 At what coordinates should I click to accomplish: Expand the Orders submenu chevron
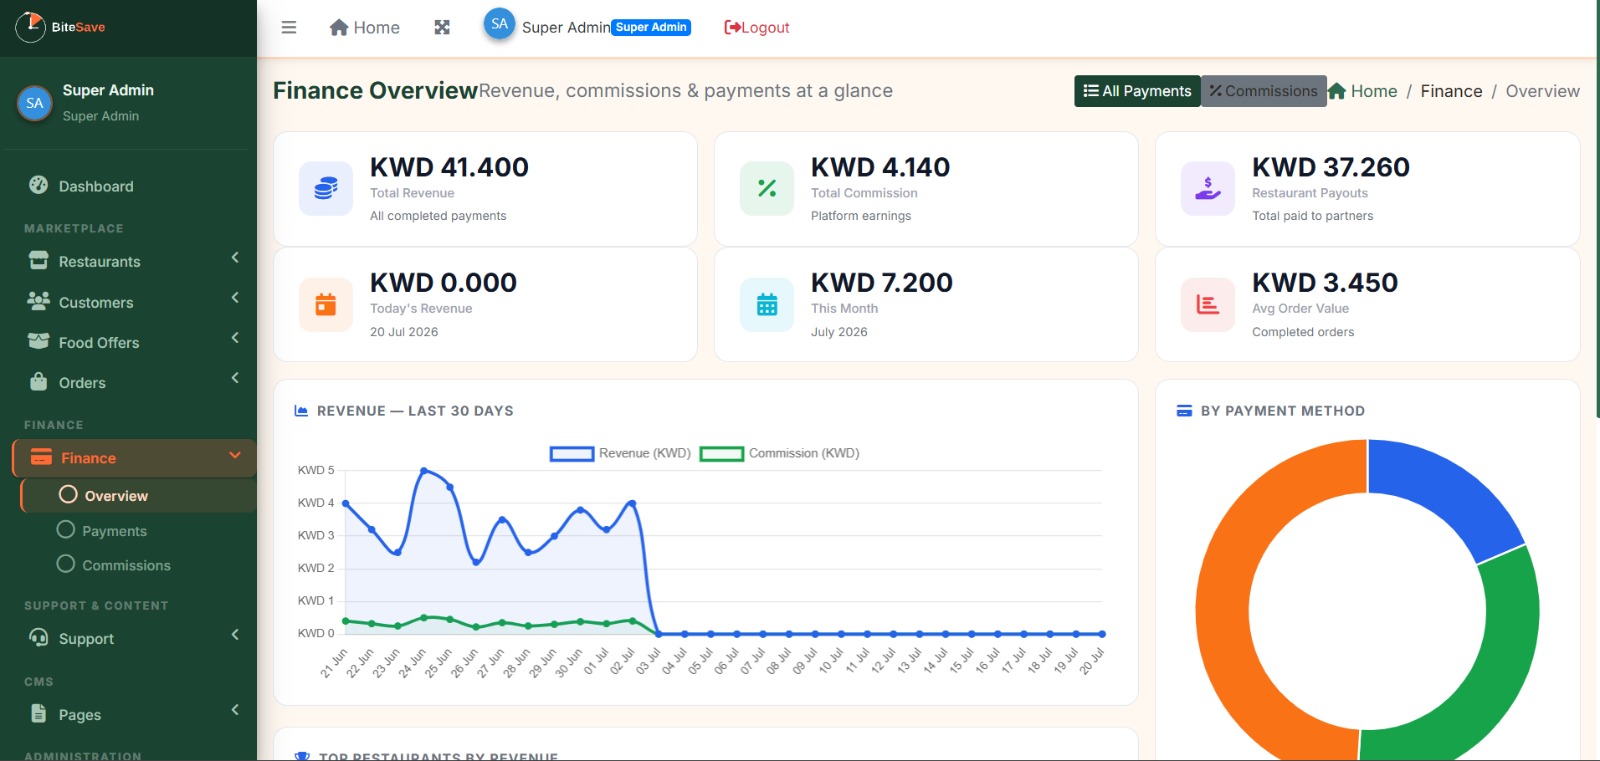coord(235,377)
